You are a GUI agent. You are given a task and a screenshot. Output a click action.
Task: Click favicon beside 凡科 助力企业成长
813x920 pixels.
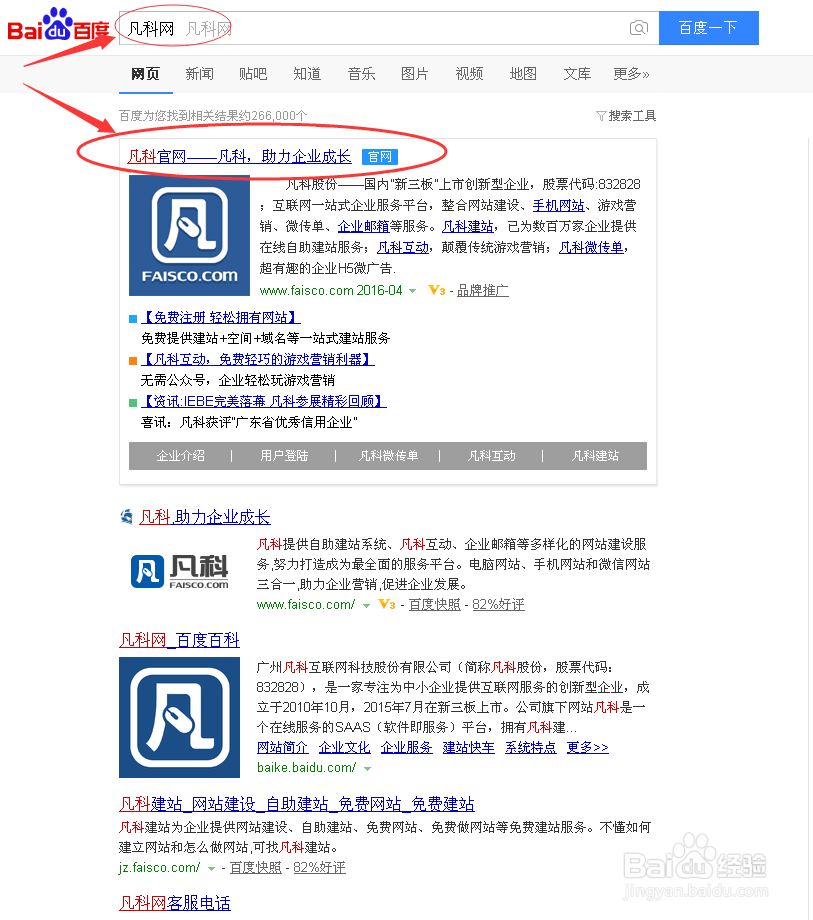click(x=126, y=516)
